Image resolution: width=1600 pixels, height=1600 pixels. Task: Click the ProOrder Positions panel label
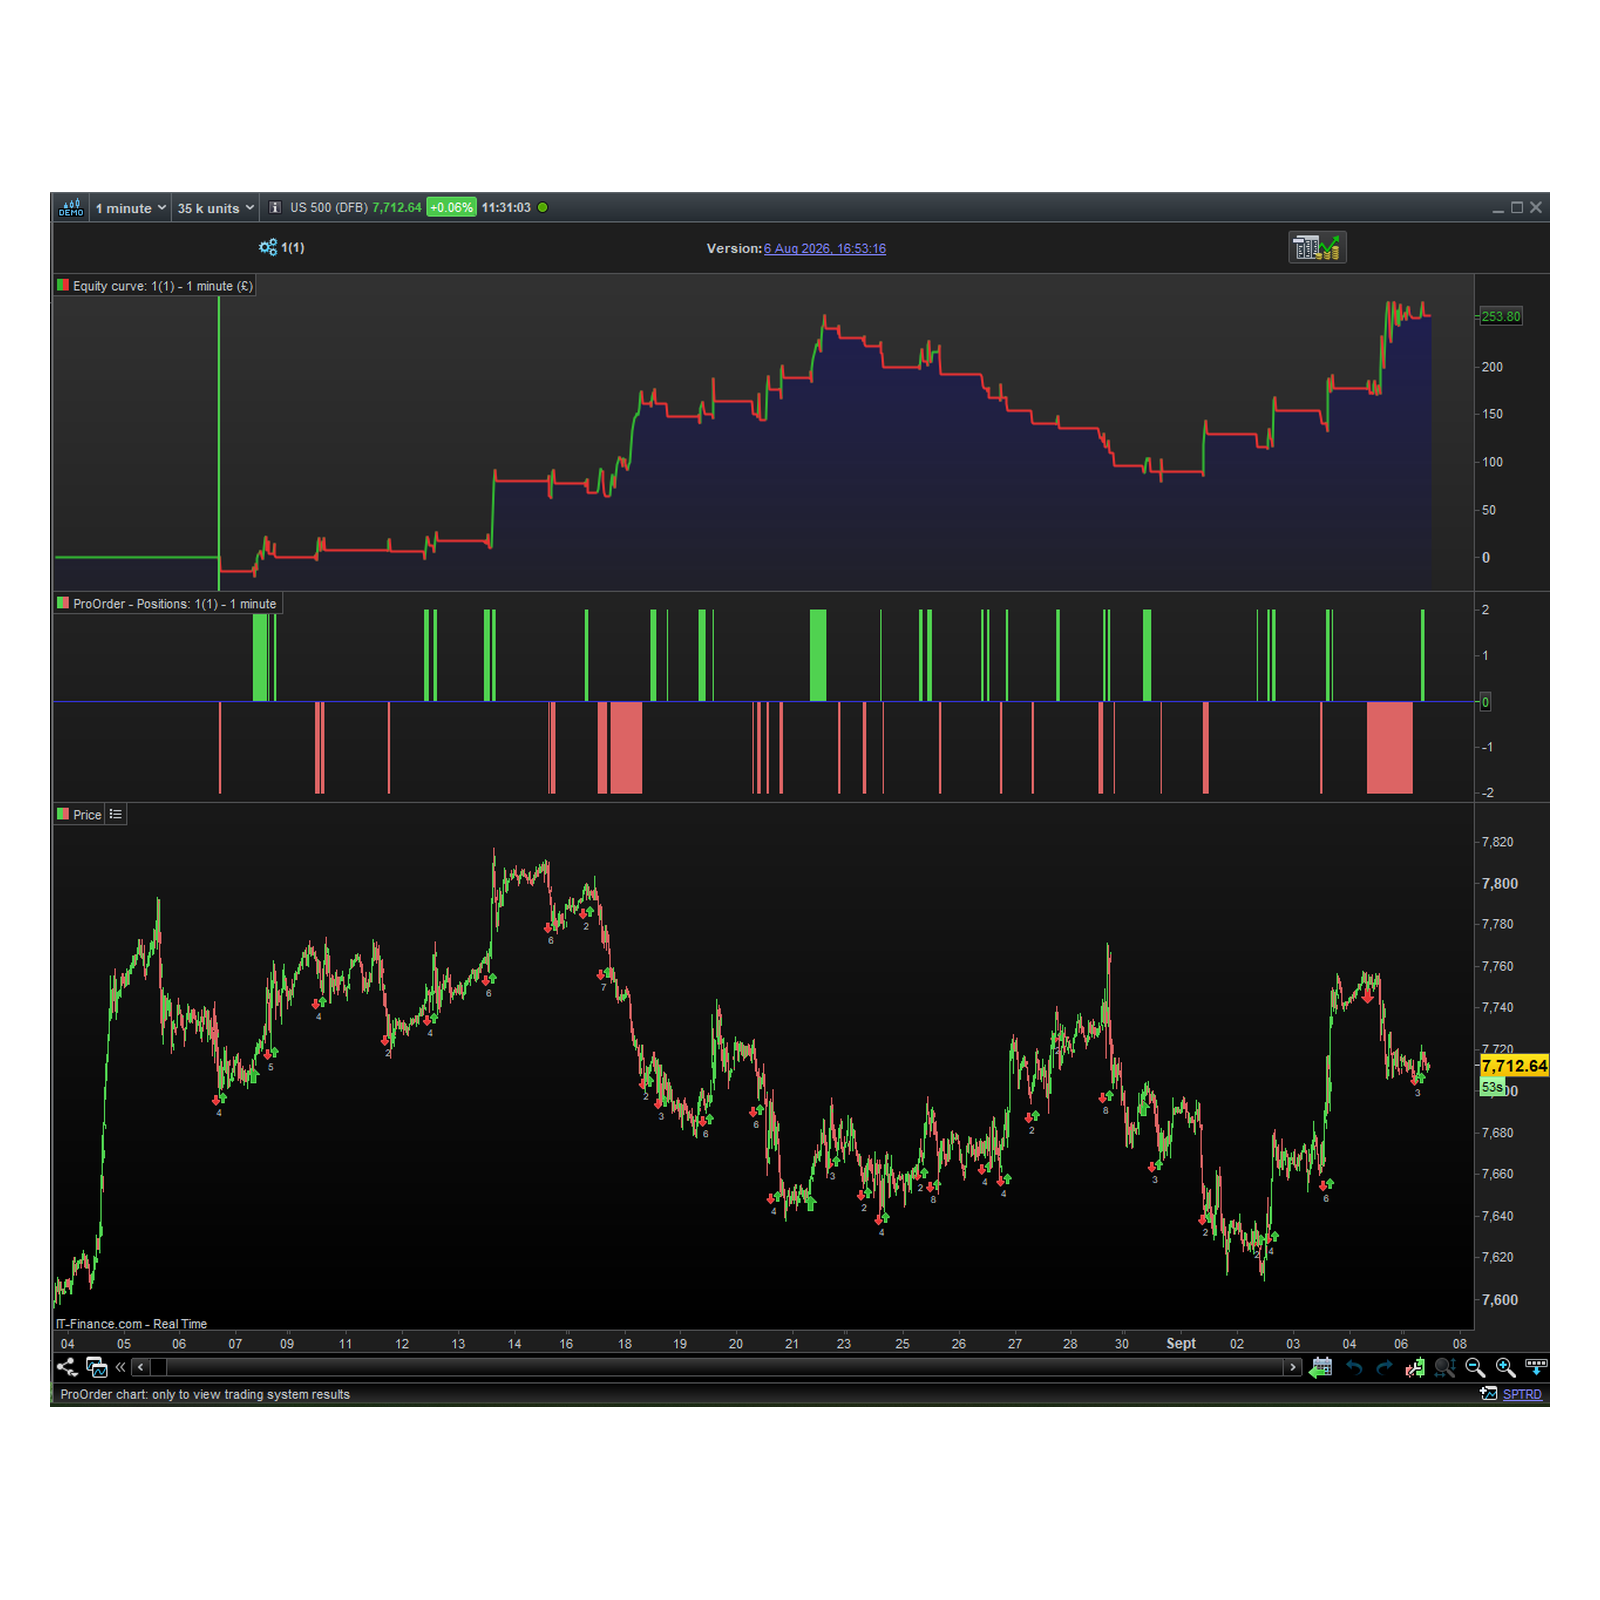coord(167,604)
